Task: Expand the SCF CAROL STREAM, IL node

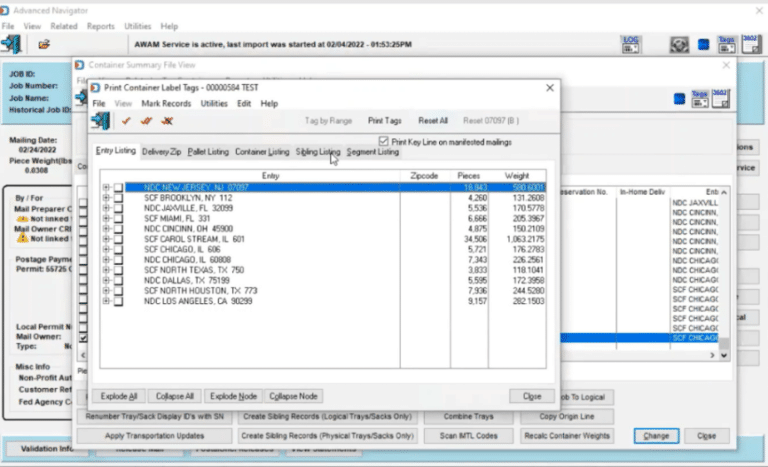Action: pos(106,239)
